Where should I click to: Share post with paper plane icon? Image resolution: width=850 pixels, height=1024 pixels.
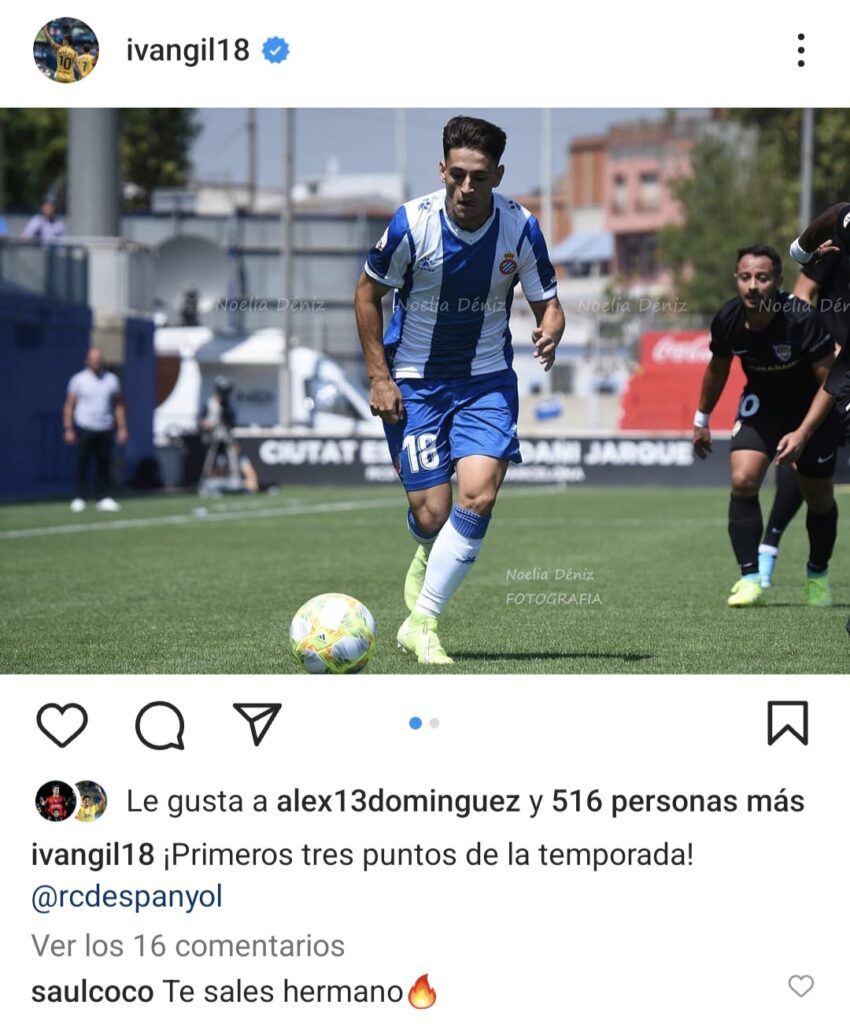tap(257, 723)
